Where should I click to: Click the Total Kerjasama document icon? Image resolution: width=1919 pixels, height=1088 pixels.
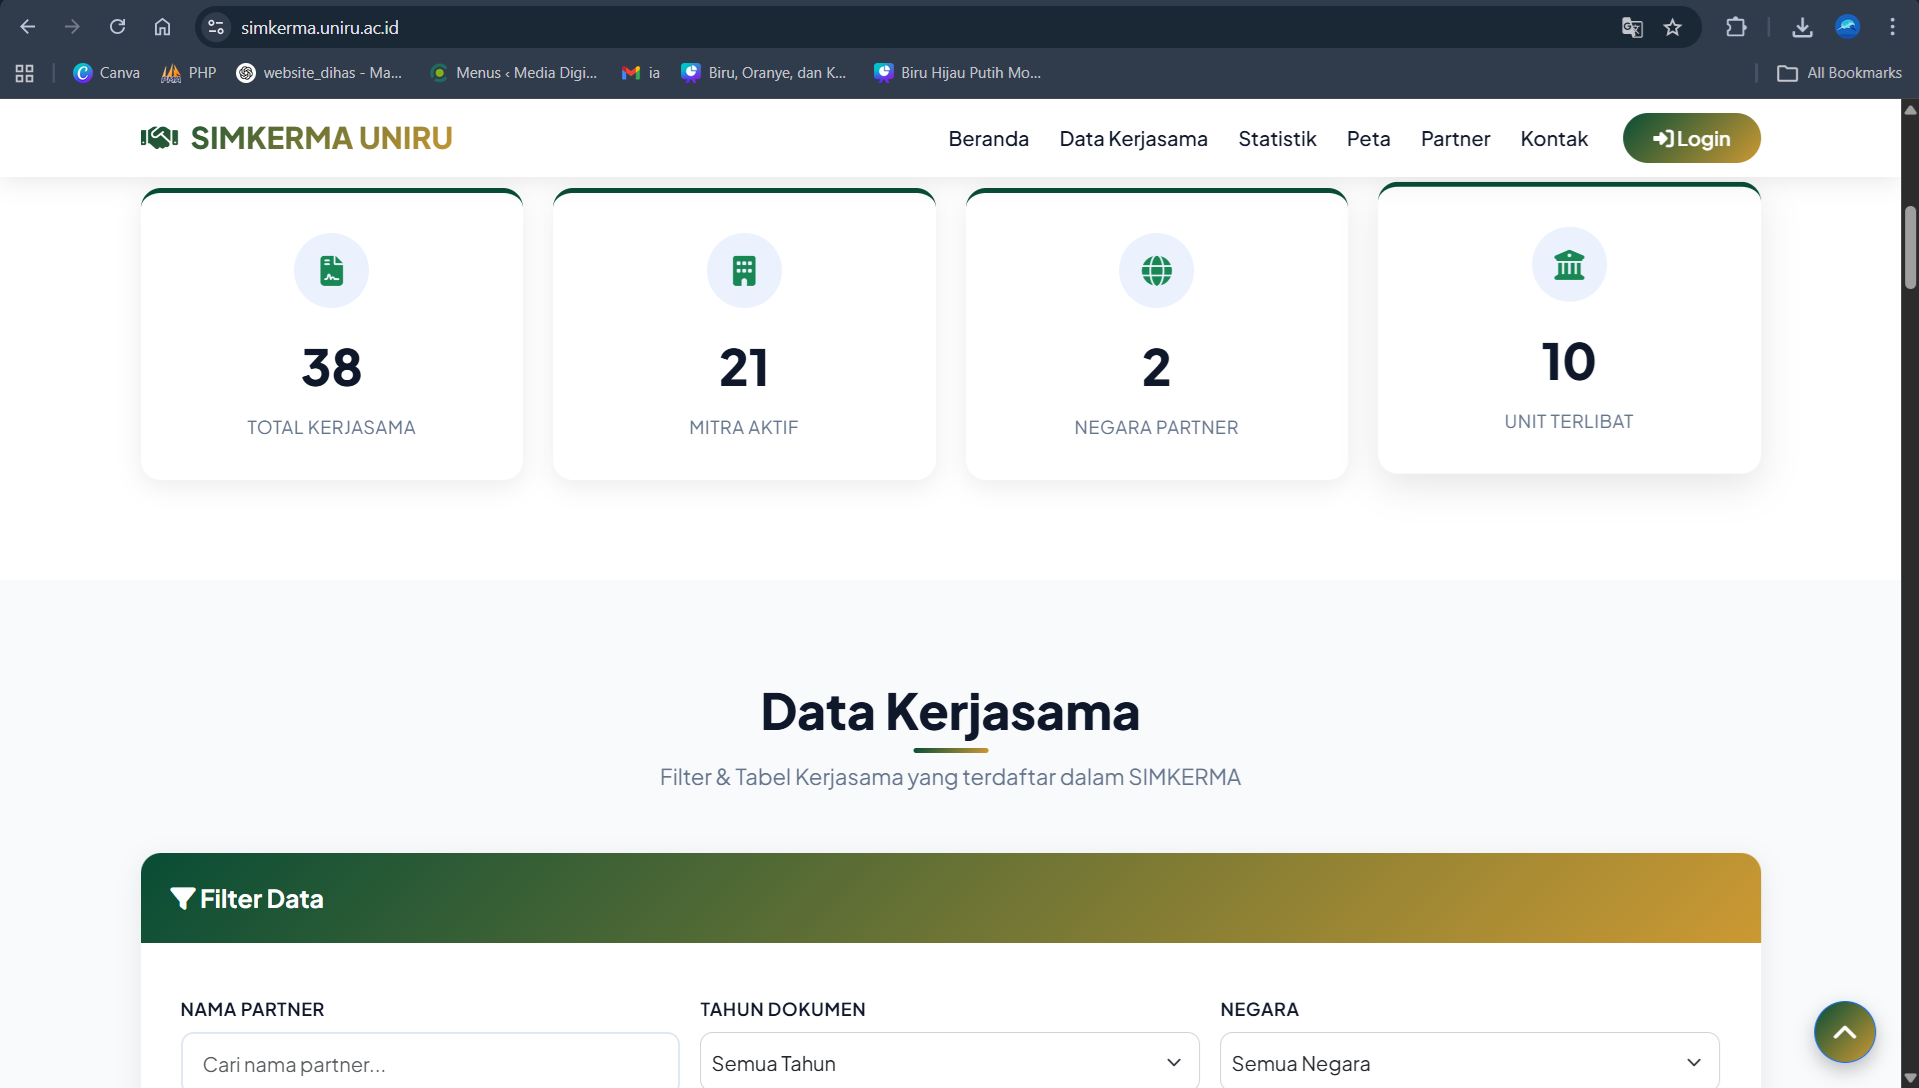[331, 270]
